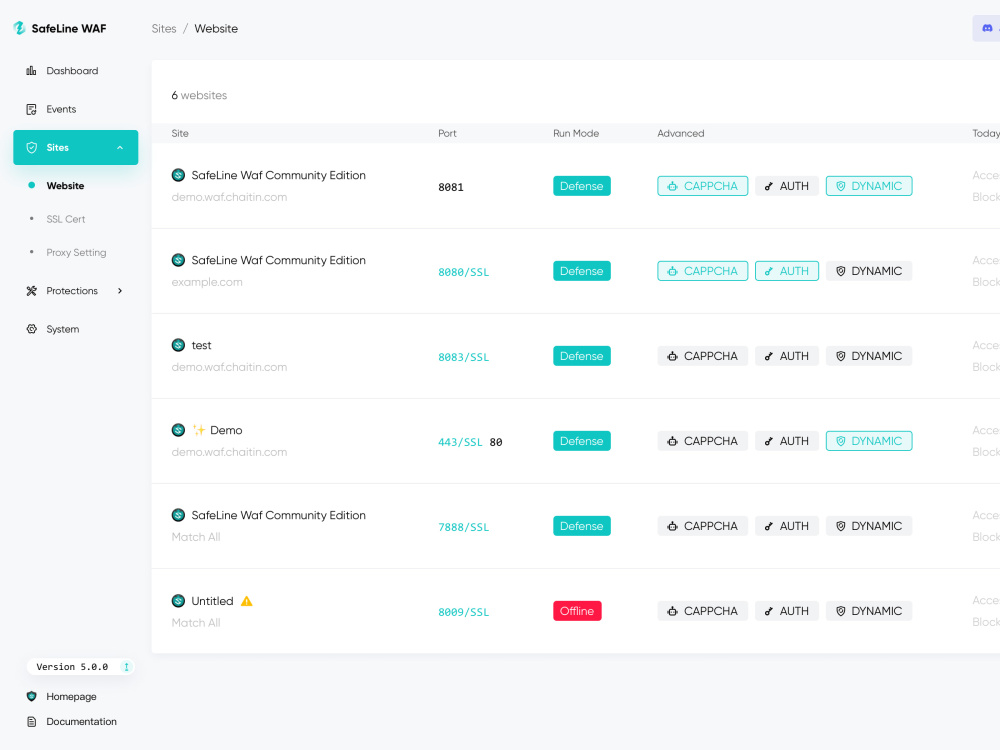Click Defense mode on example.com site
The width and height of the screenshot is (1000, 750).
tap(582, 271)
